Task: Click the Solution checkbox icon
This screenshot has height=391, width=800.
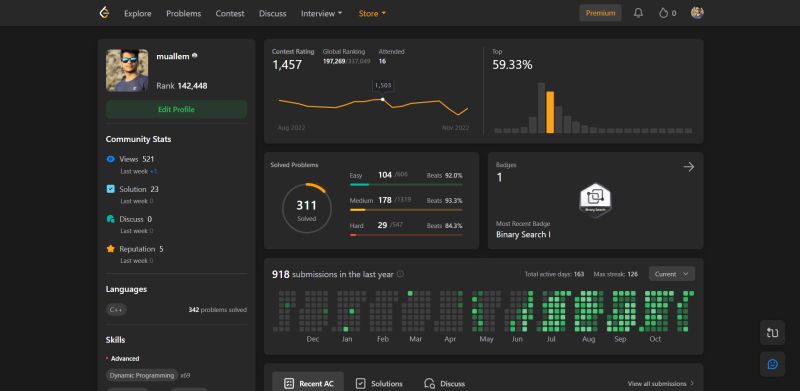Action: coord(111,189)
